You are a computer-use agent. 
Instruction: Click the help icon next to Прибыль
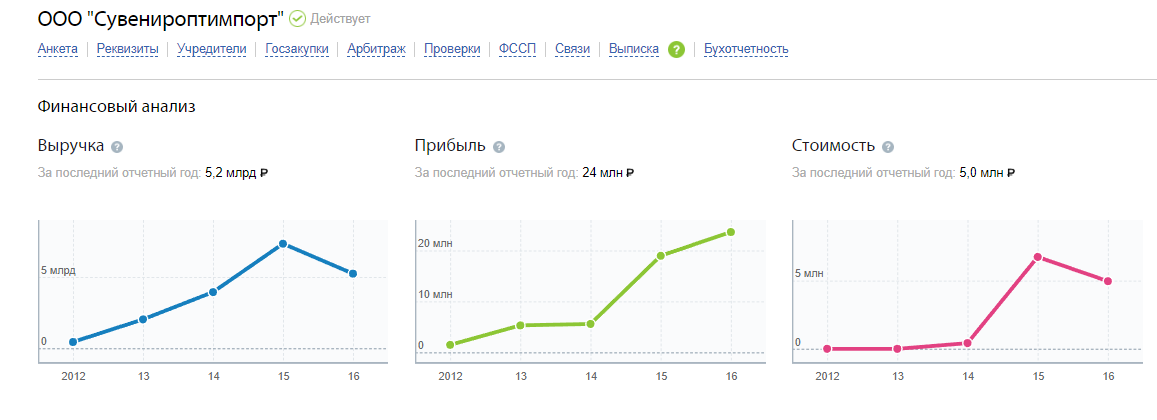click(x=499, y=147)
